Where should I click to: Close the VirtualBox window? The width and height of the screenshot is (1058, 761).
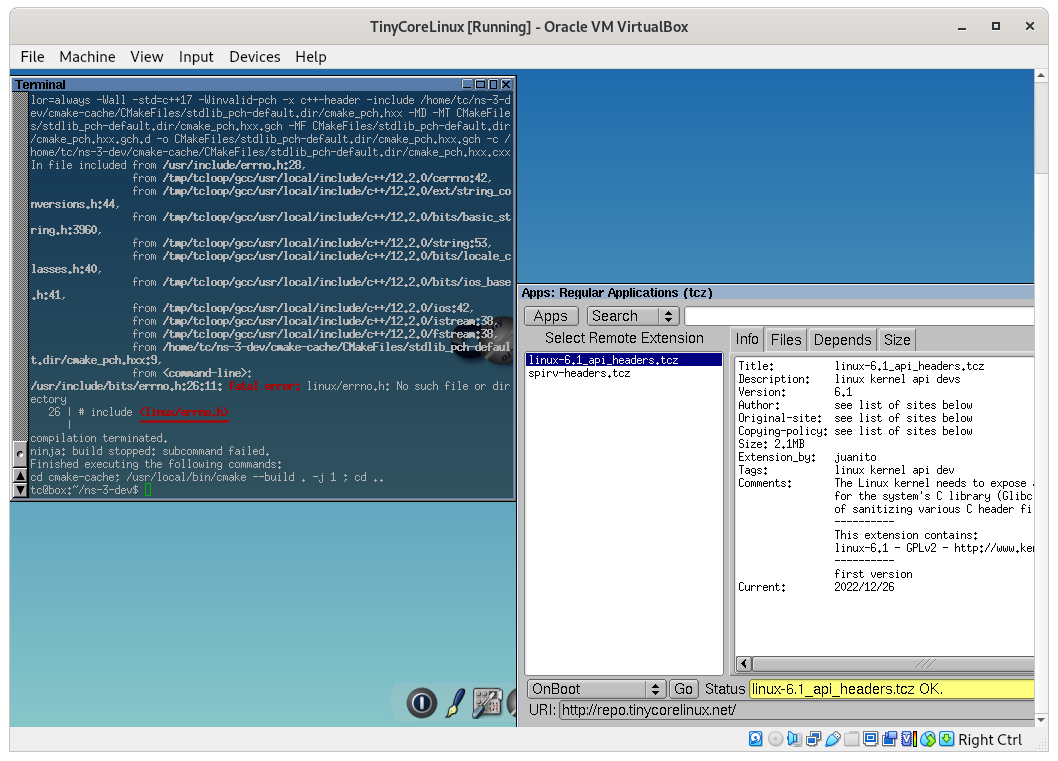tap(1030, 26)
